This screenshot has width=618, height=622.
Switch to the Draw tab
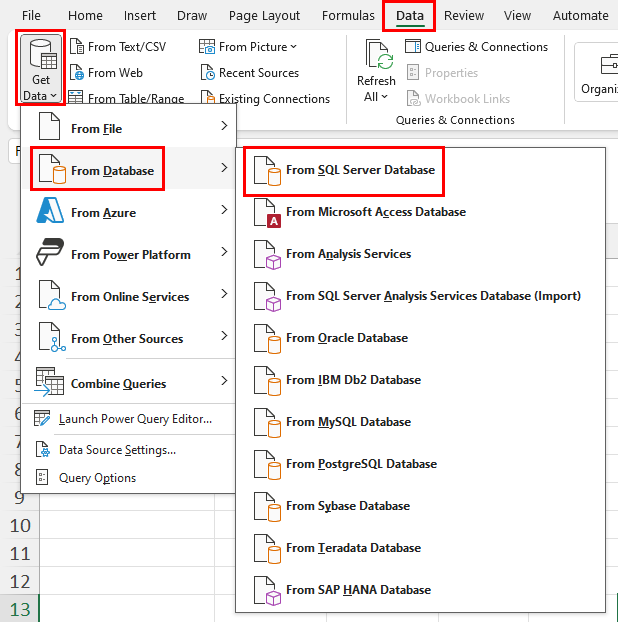pyautogui.click(x=192, y=15)
